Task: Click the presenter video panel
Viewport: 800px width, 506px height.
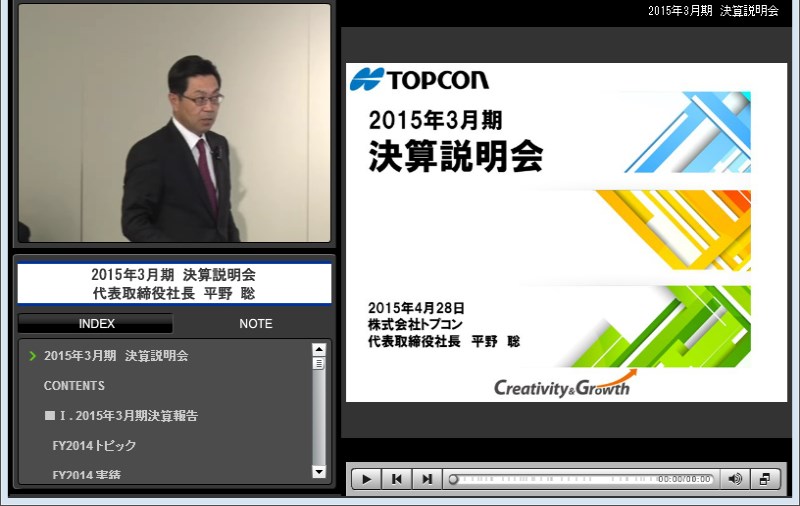Action: point(174,123)
